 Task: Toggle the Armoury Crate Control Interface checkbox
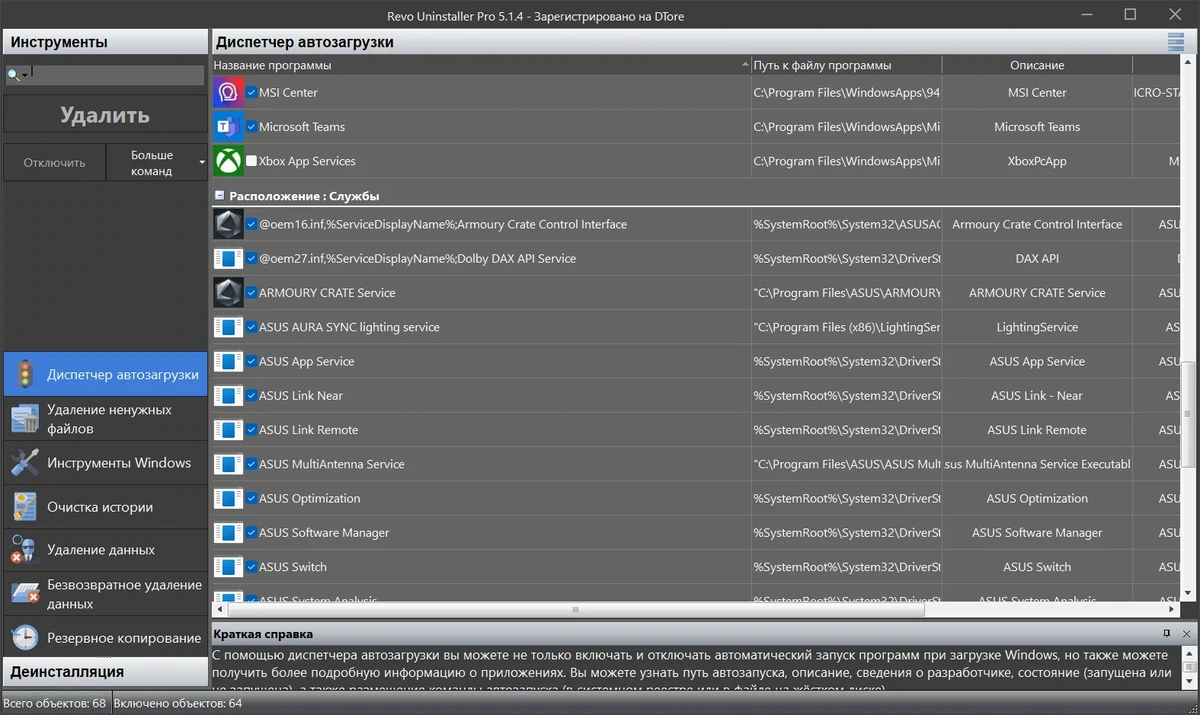pos(252,225)
